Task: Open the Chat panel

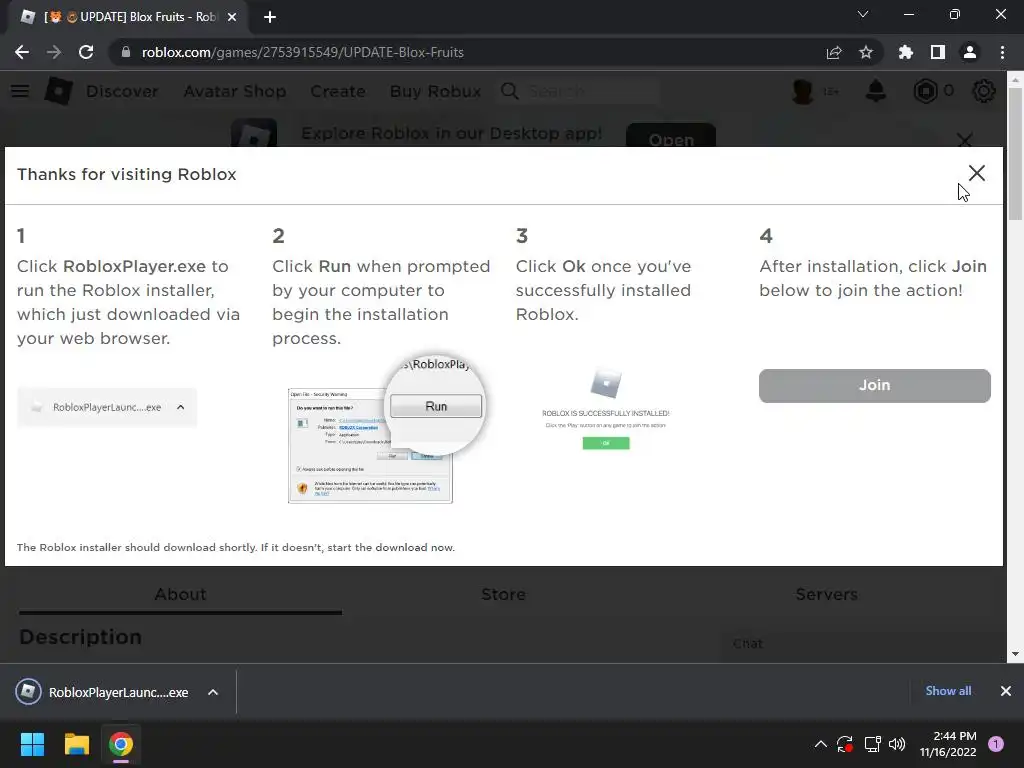Action: click(748, 644)
